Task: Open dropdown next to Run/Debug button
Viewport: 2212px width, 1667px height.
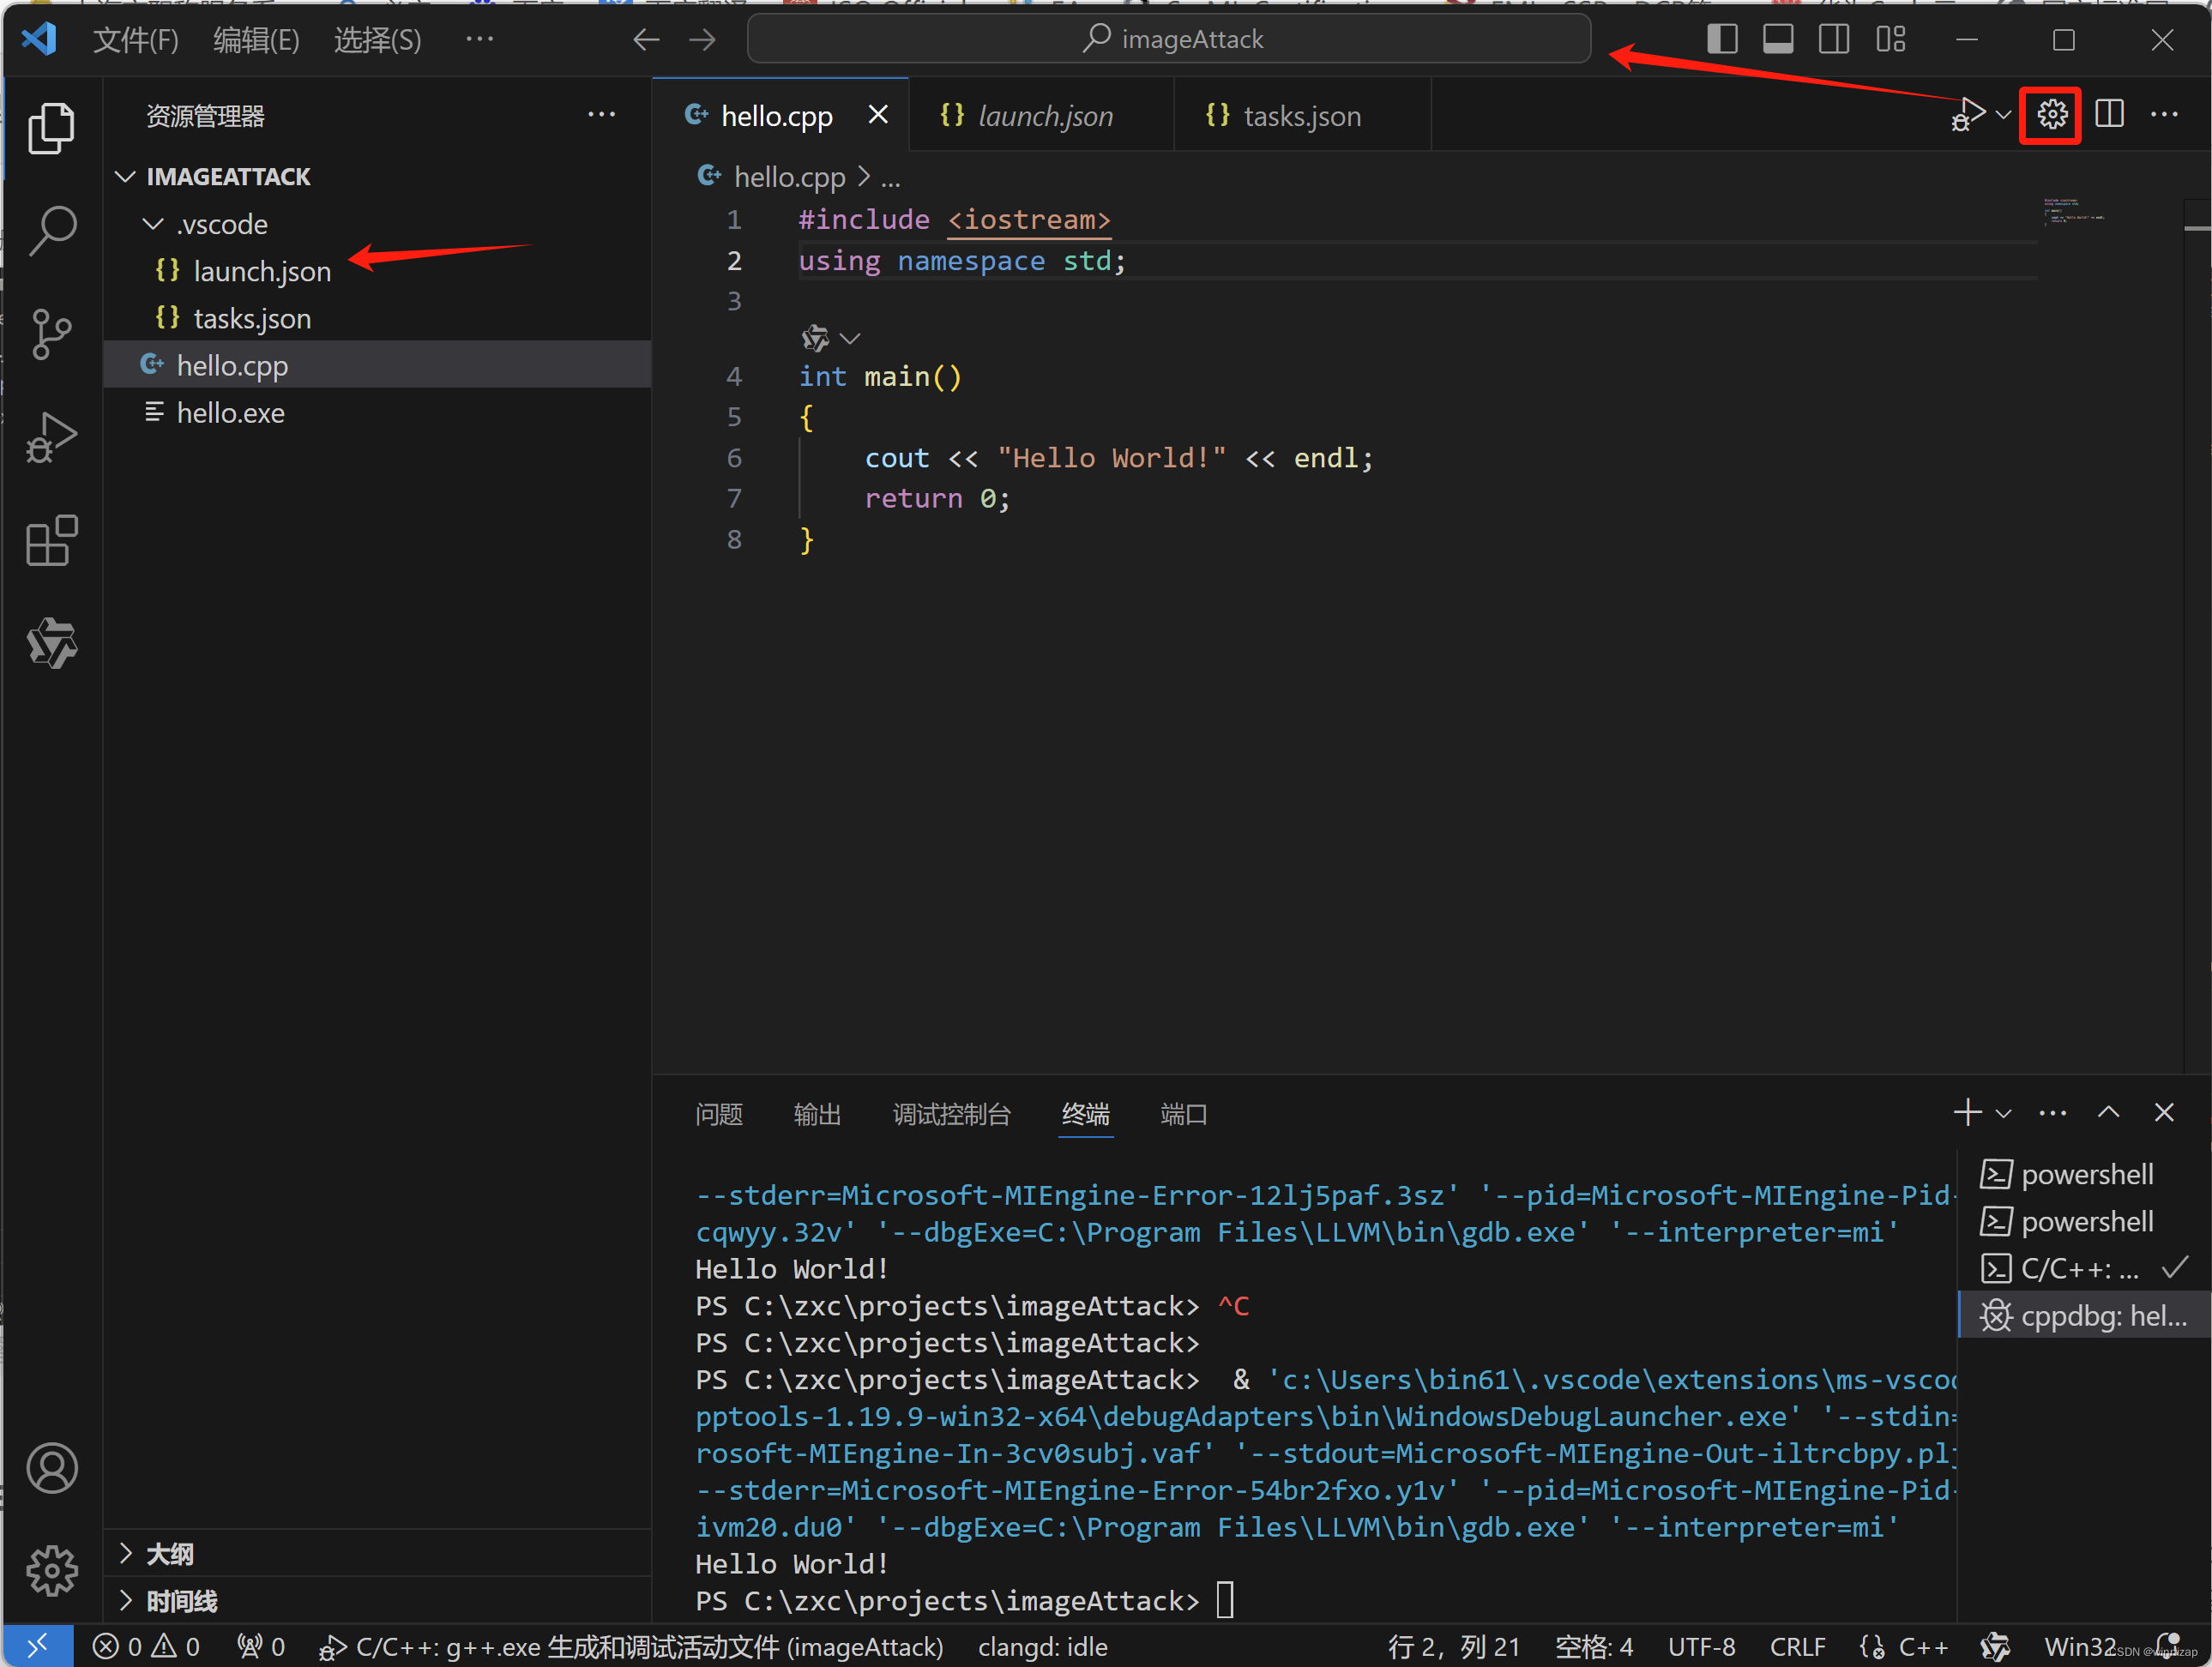Action: pos(2003,114)
